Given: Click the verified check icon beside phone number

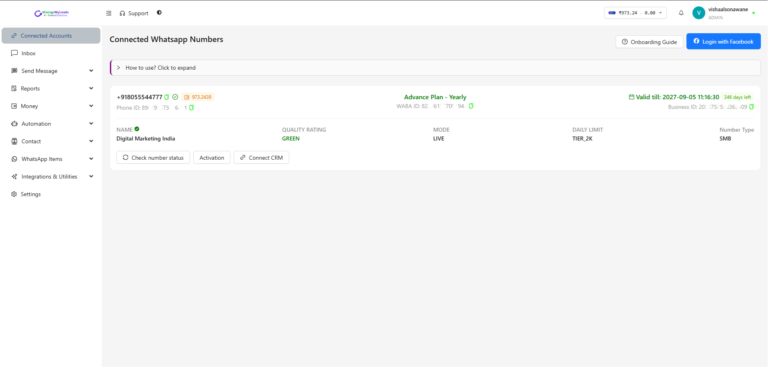Looking at the screenshot, I should [x=175, y=97].
